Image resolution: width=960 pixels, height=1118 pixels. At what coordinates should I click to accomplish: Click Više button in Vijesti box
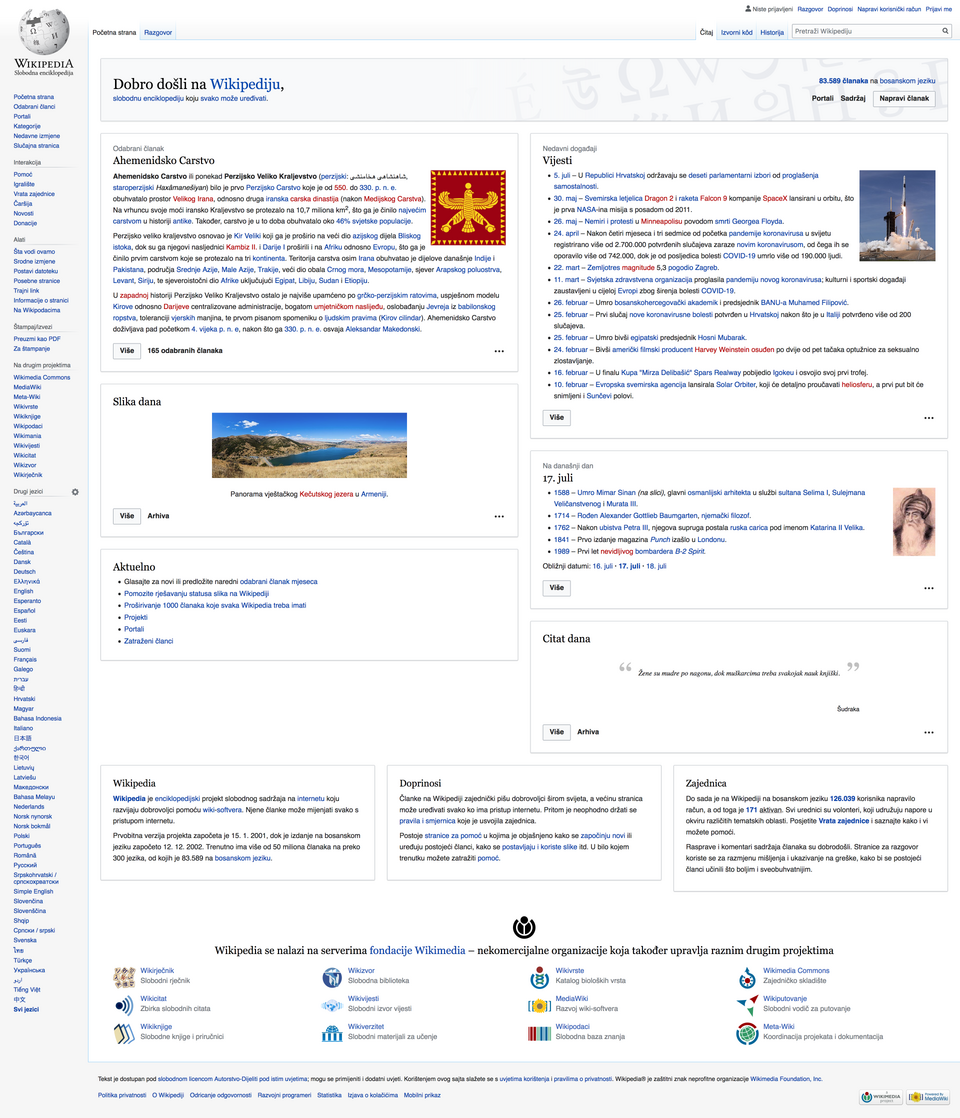coord(556,418)
